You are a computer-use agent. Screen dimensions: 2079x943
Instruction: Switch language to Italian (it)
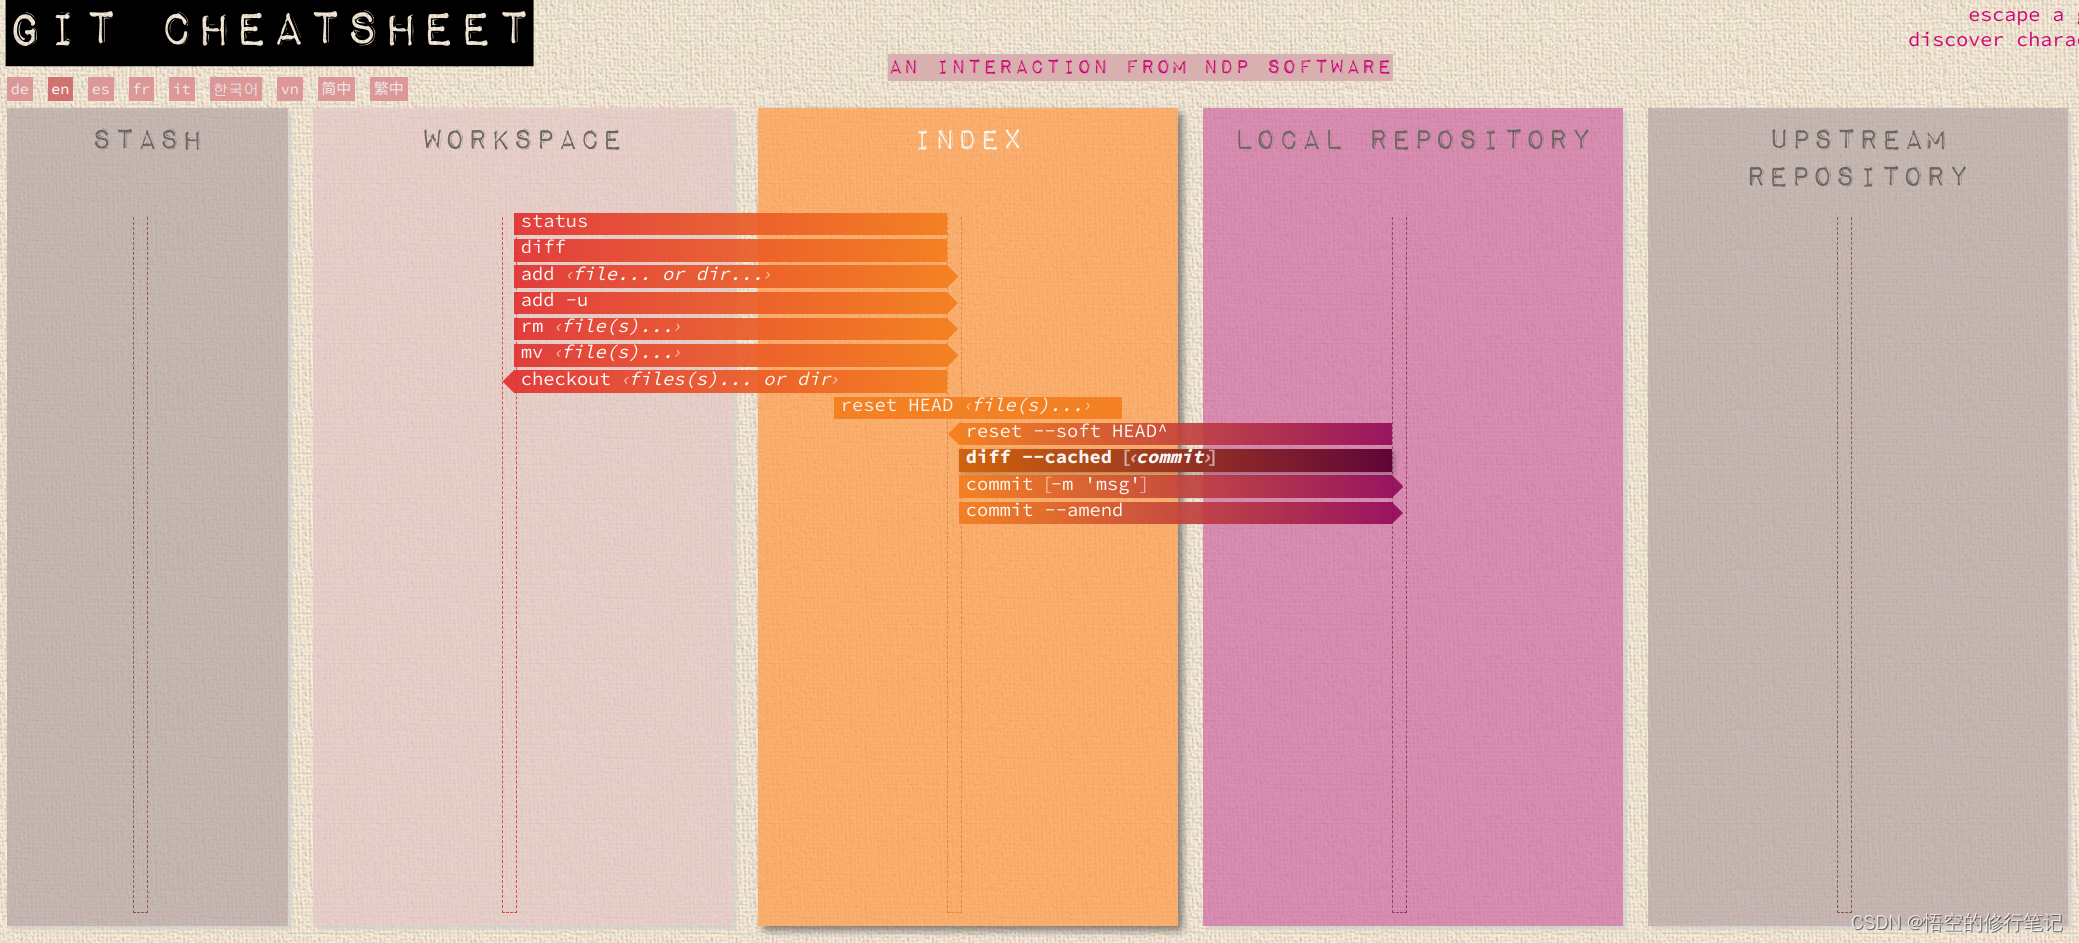coord(181,89)
